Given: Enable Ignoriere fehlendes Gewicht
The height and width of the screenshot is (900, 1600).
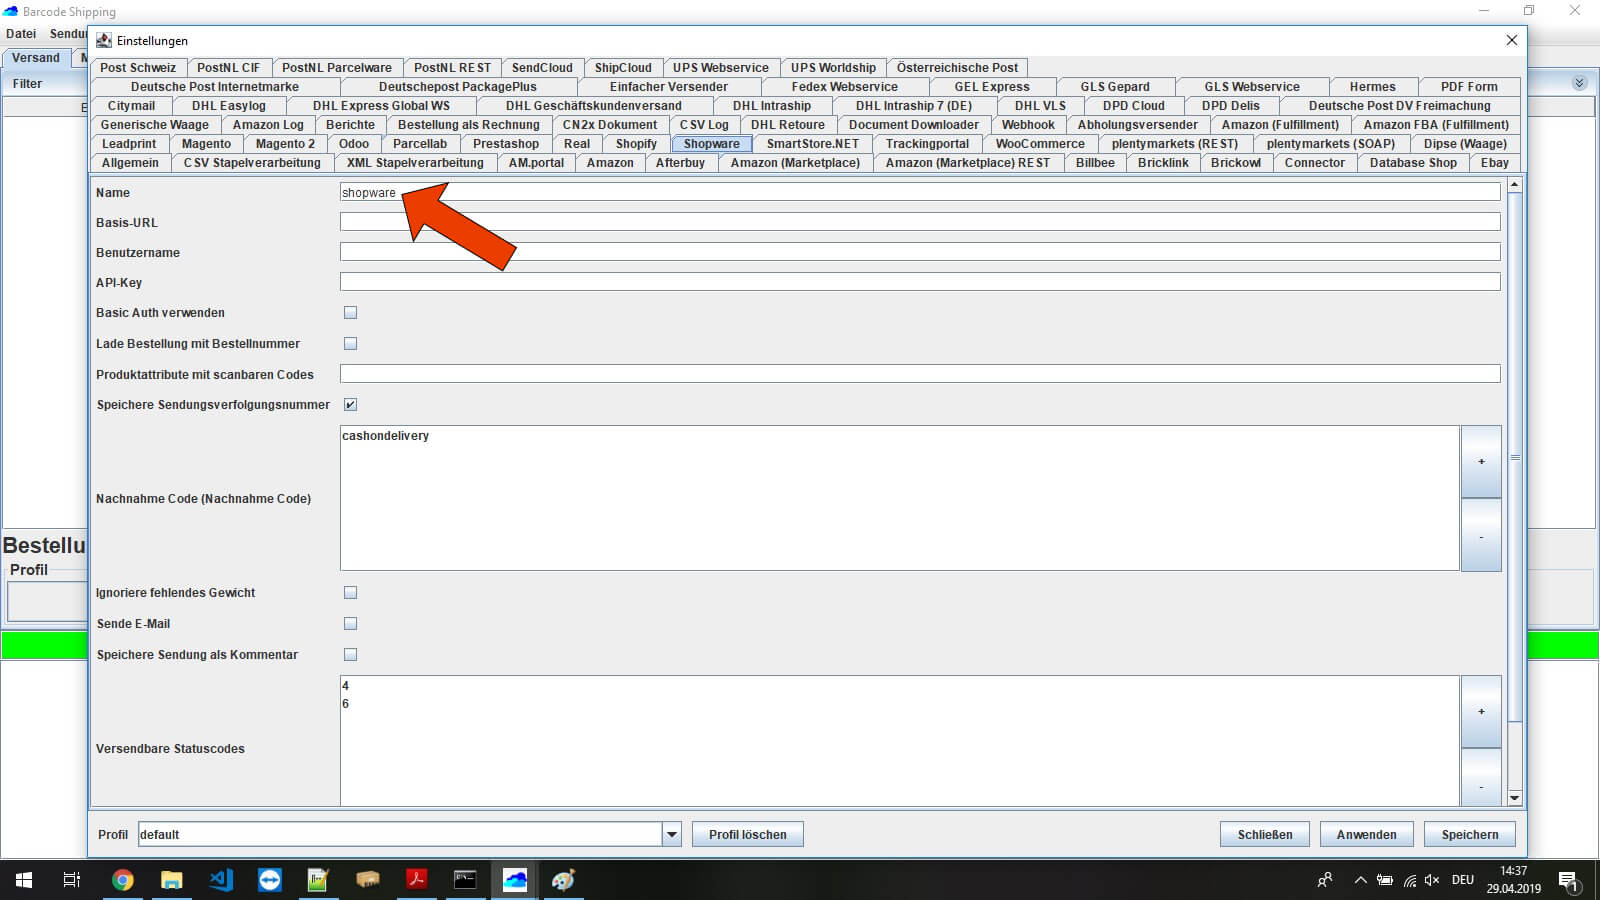Looking at the screenshot, I should [x=350, y=593].
